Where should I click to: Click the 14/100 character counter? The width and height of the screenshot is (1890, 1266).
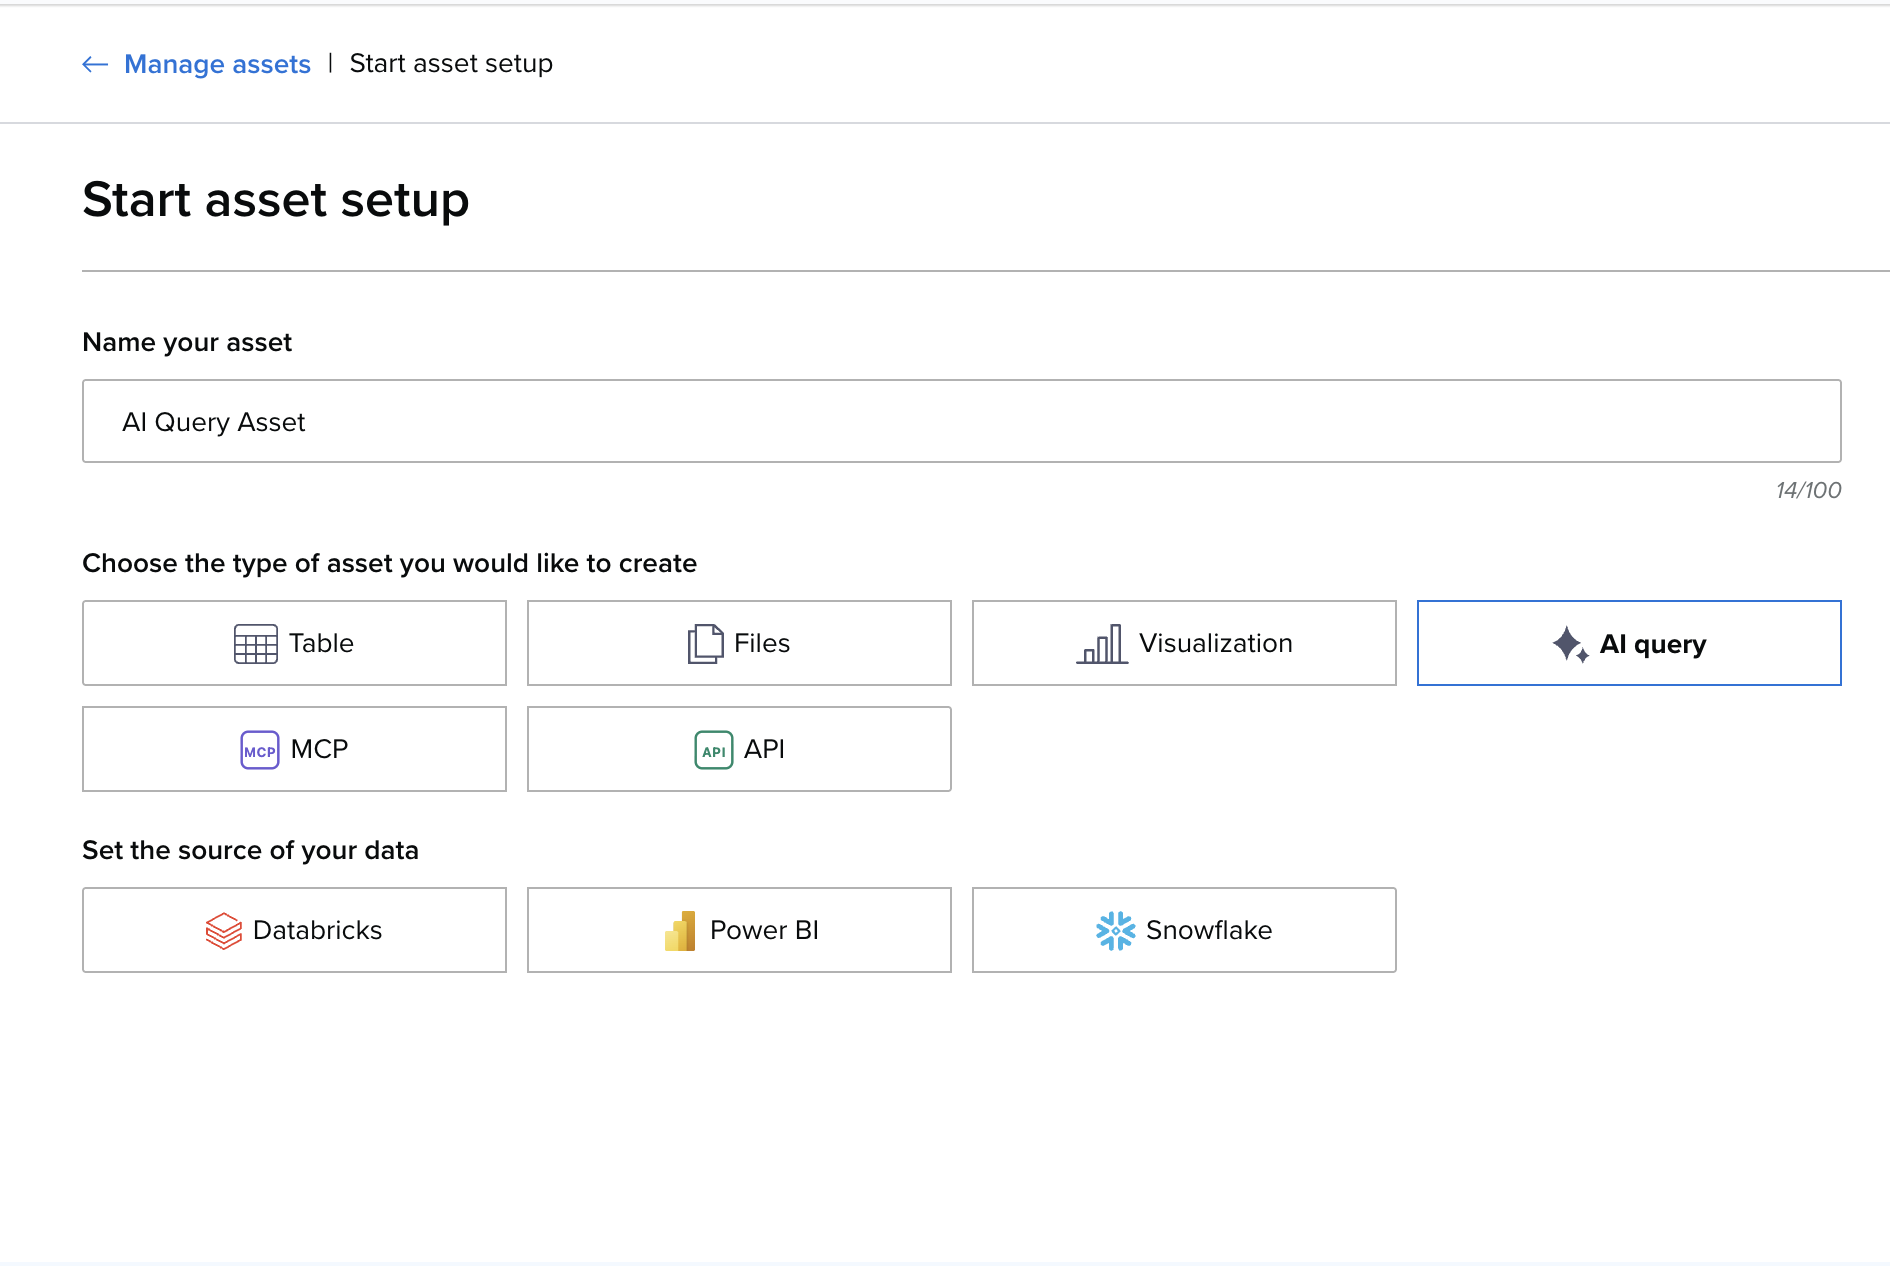click(x=1808, y=490)
